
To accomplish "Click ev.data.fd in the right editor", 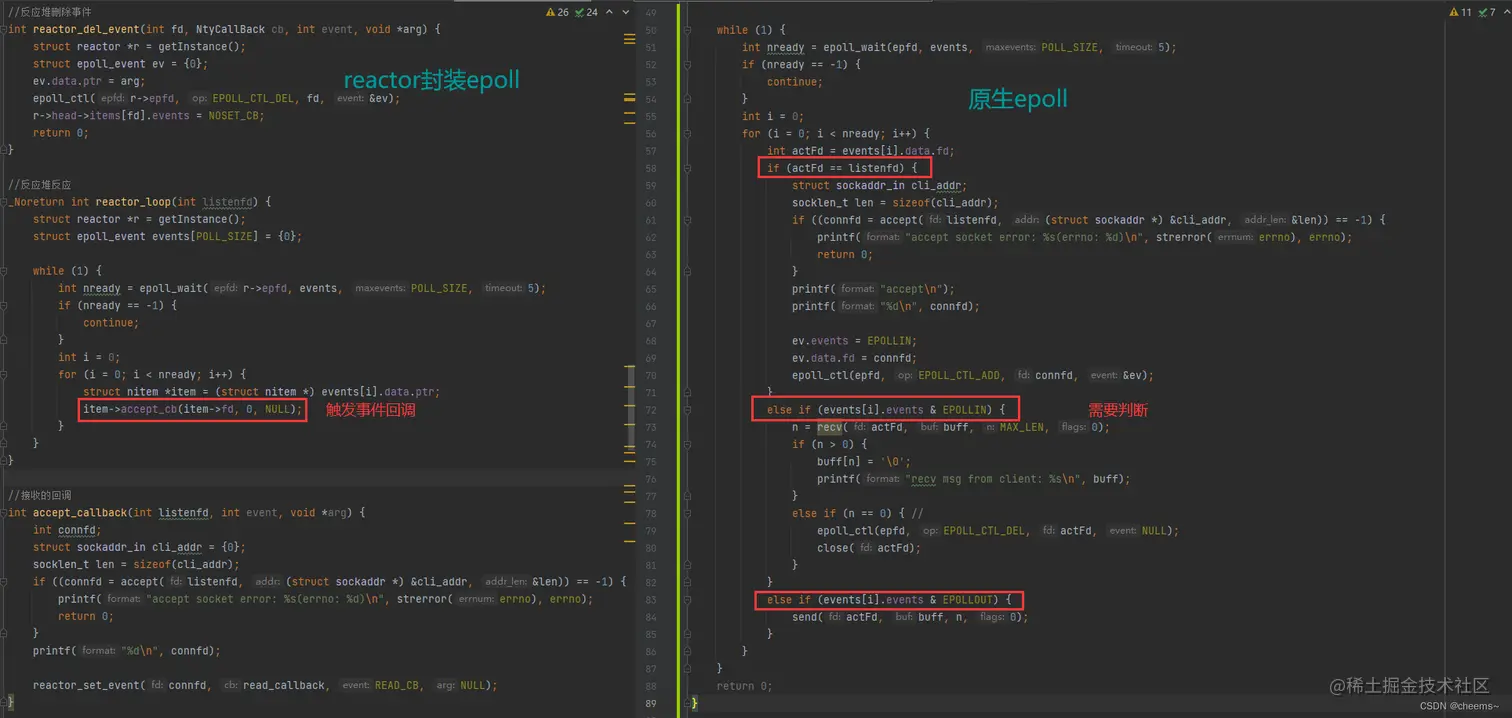I will [827, 358].
